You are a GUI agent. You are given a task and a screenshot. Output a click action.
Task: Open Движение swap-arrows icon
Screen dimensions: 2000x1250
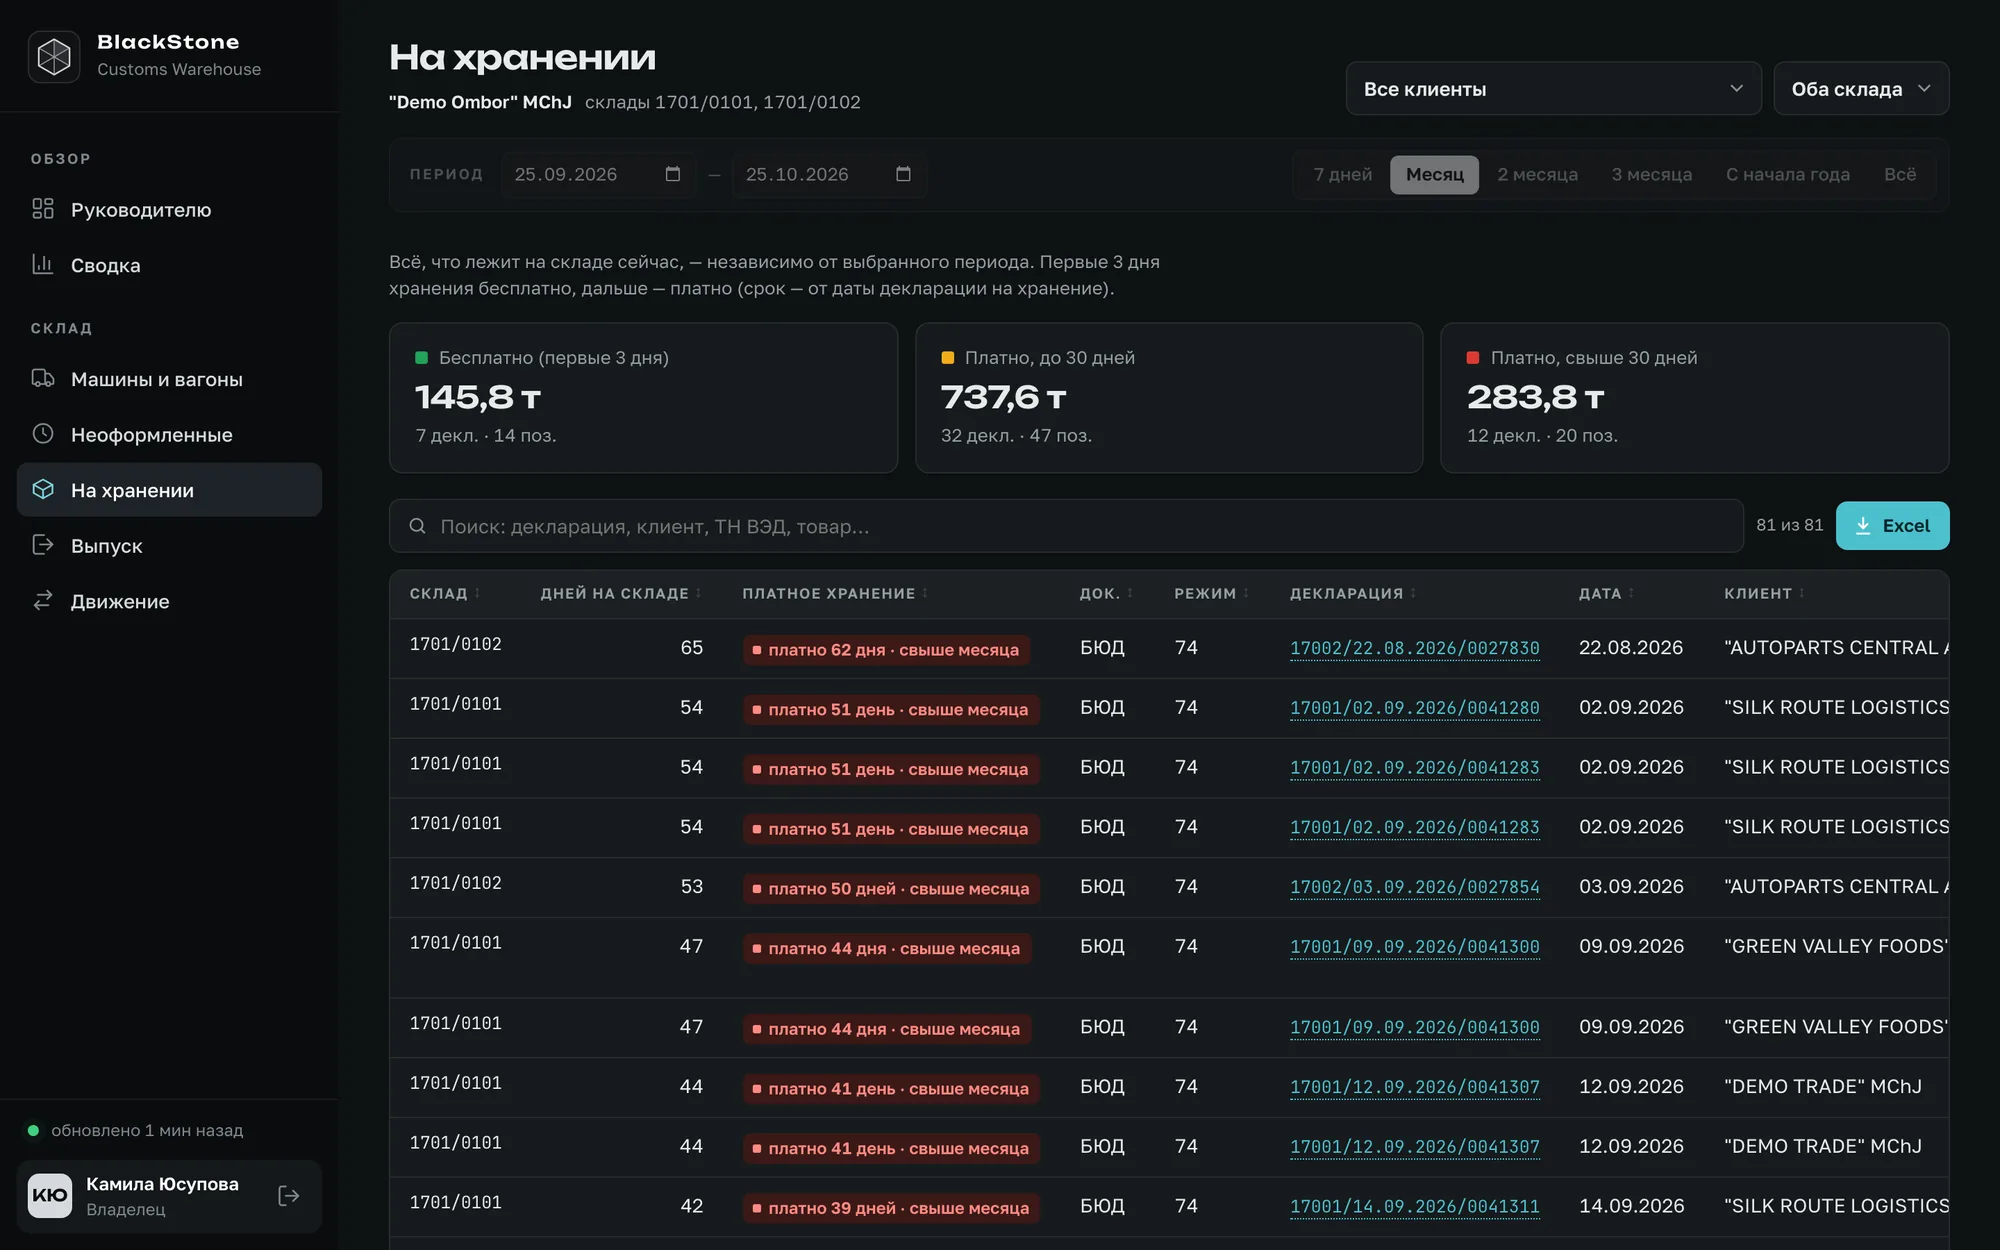[43, 600]
